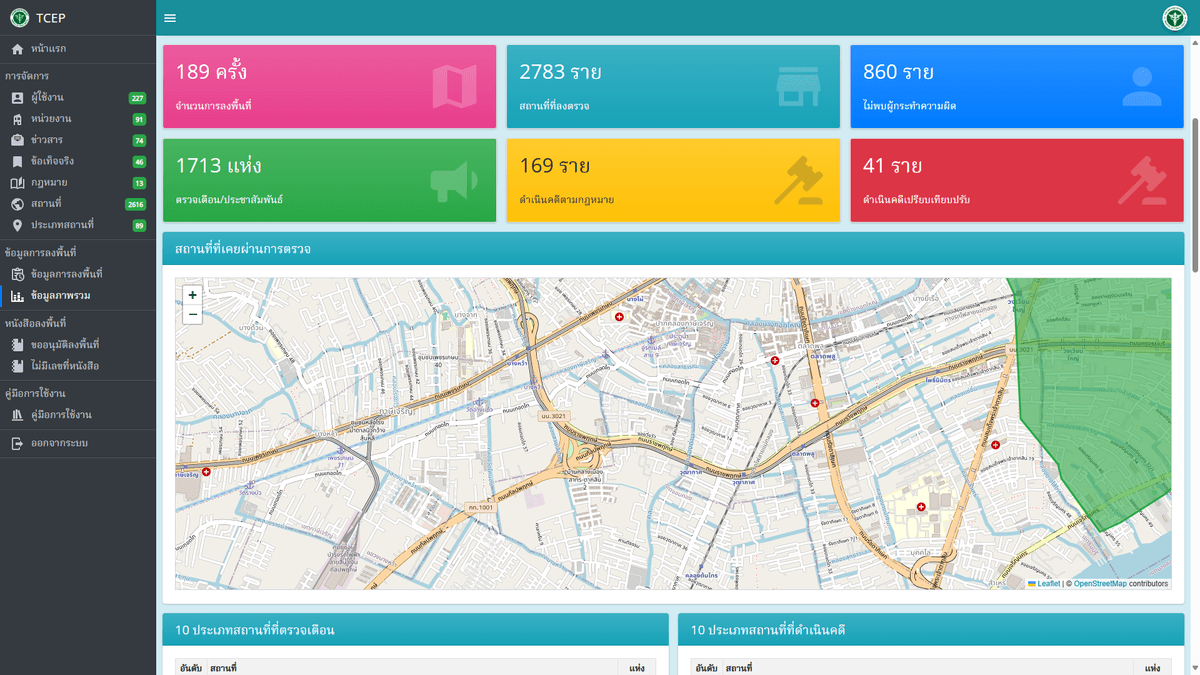1200x675 pixels.
Task: Open ขออนุมัติลงพื้นที่ document icon
Action: pos(17,345)
